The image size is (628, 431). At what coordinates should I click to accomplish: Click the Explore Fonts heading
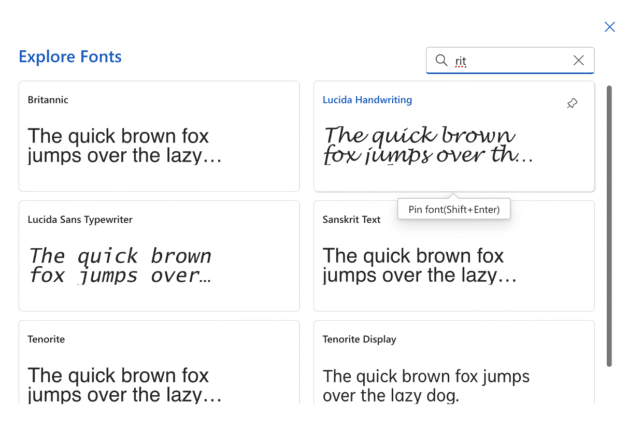70,57
